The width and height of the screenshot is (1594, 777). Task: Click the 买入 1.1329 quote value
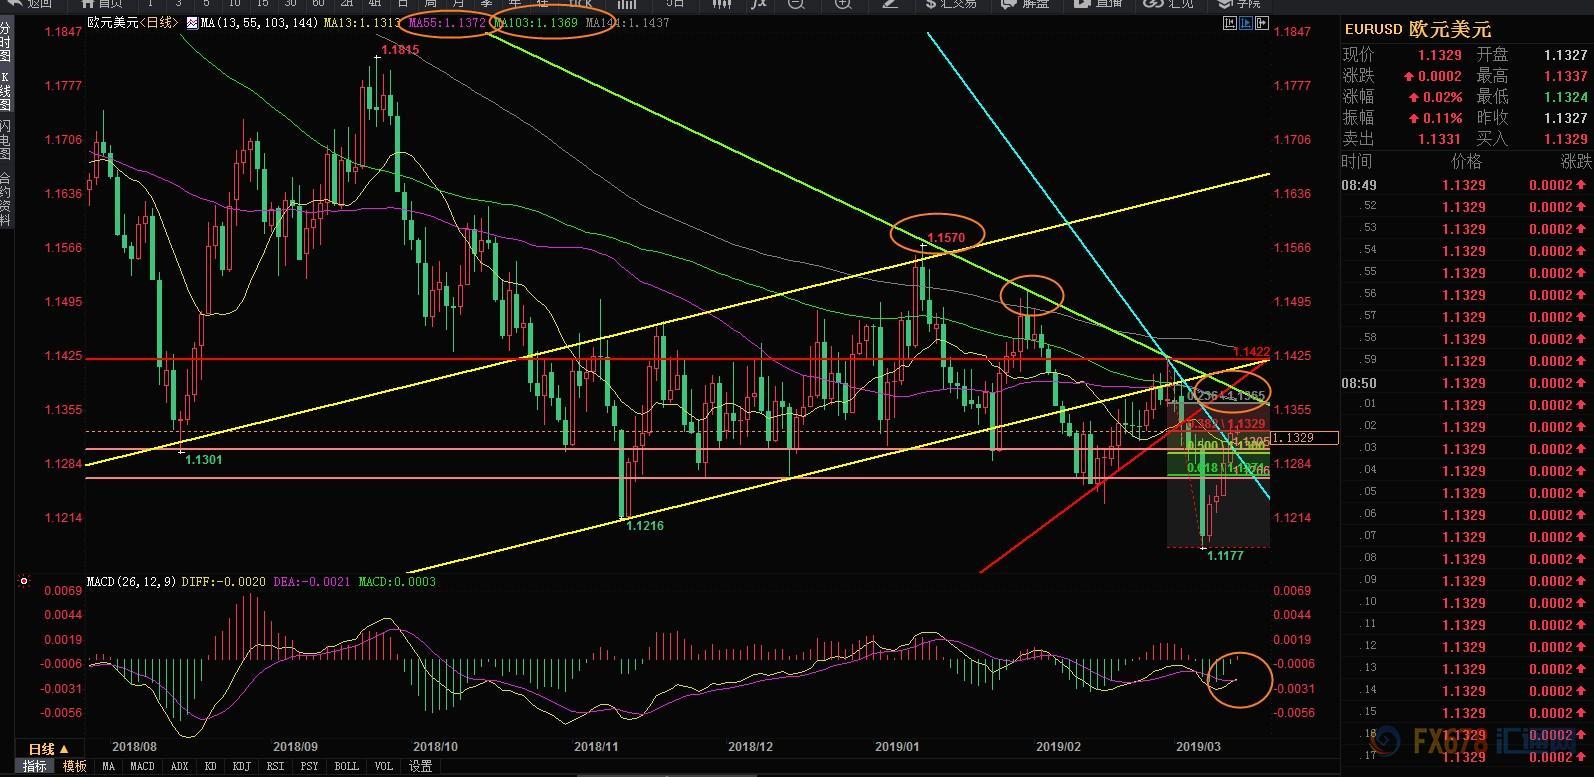[1566, 139]
